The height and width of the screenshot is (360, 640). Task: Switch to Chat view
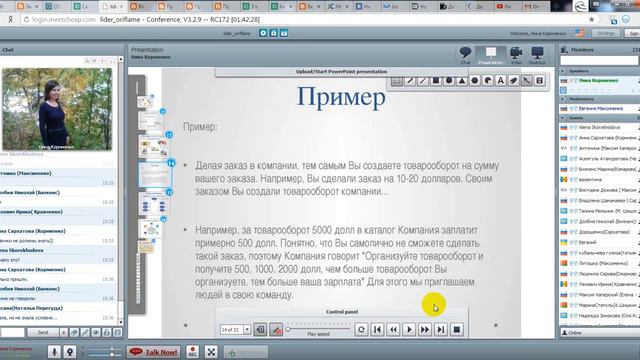pos(465,56)
